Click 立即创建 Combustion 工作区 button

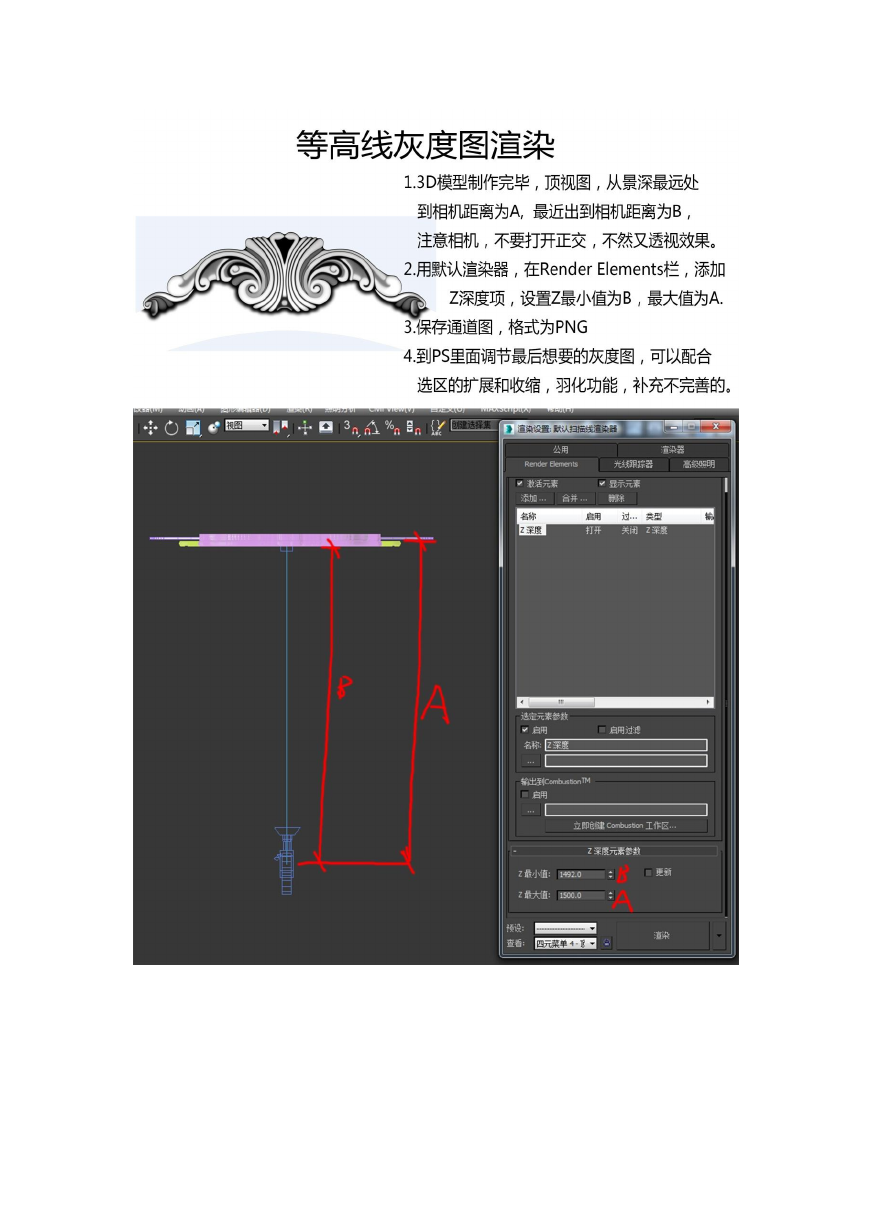tap(625, 826)
